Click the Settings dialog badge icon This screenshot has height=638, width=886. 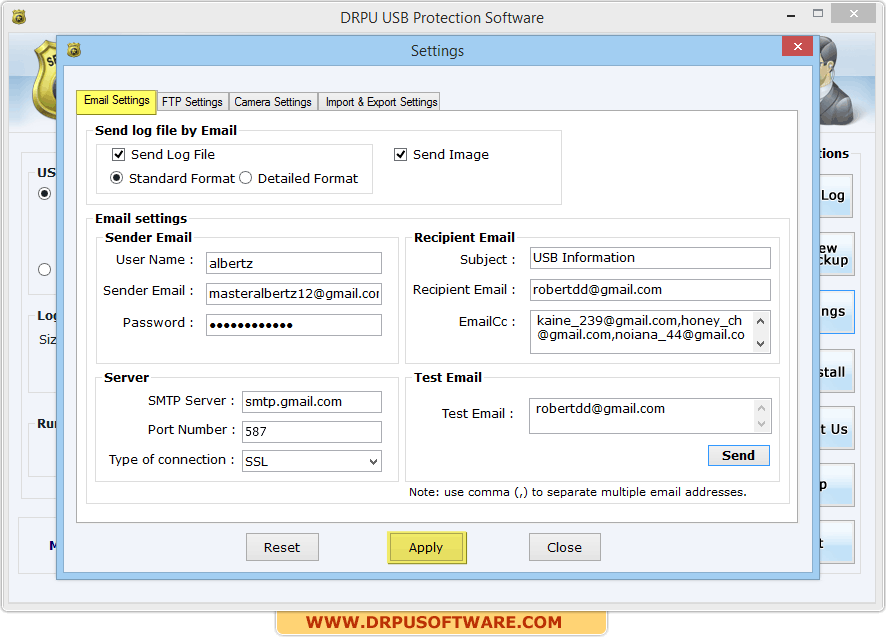[74, 50]
